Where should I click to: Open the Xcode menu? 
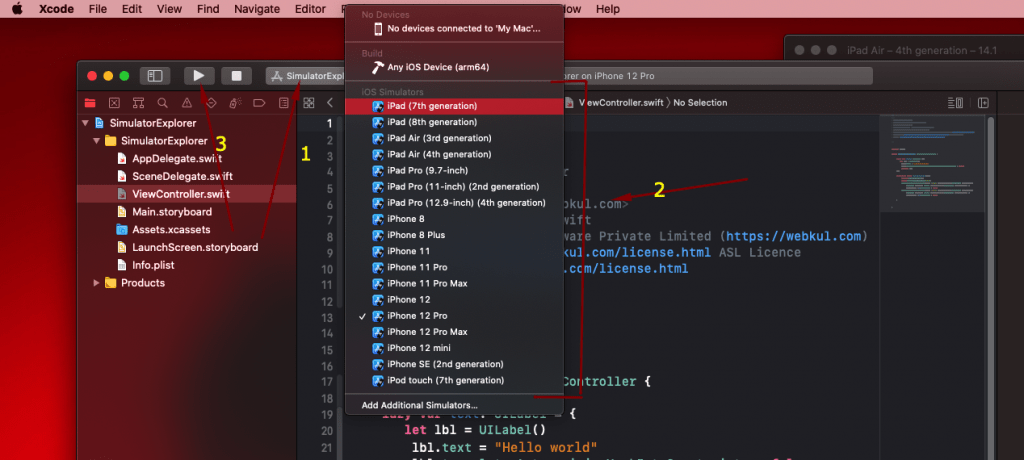tap(56, 9)
